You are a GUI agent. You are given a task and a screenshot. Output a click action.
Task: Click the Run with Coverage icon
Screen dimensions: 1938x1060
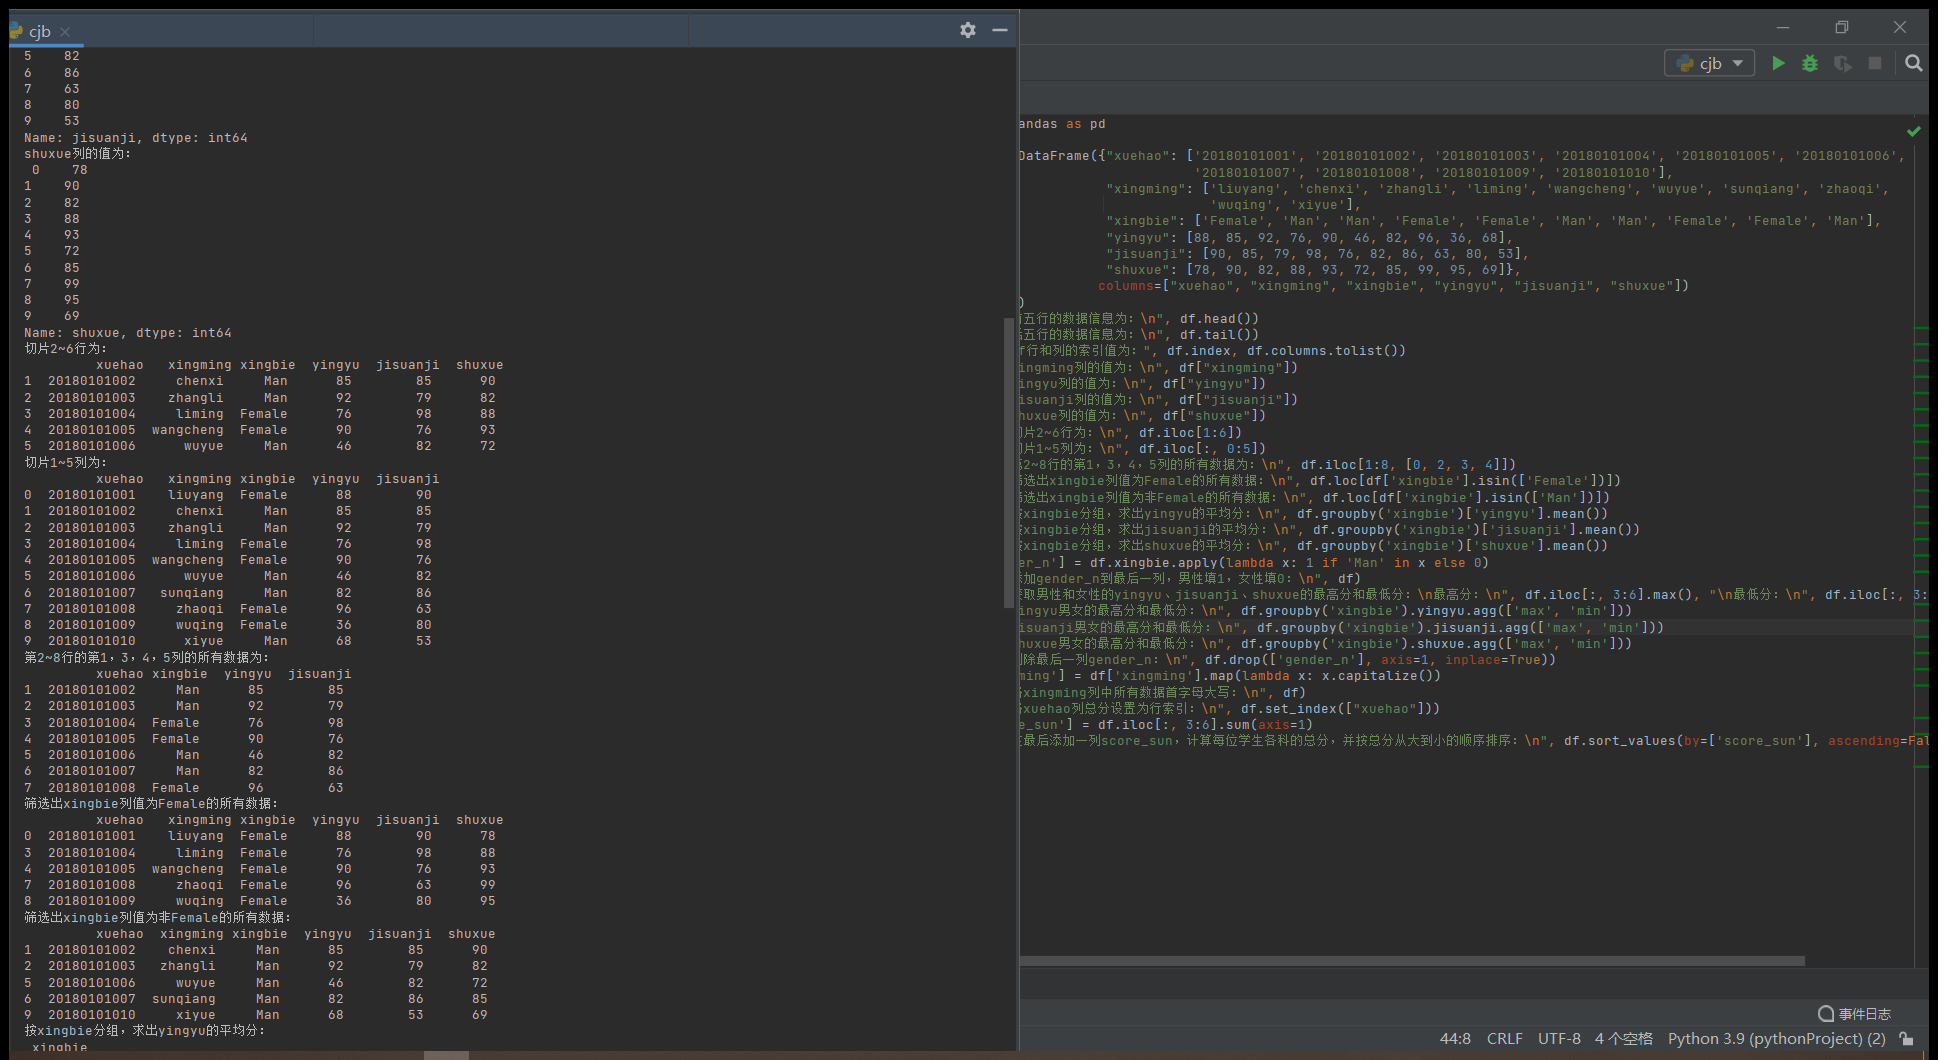click(1842, 63)
